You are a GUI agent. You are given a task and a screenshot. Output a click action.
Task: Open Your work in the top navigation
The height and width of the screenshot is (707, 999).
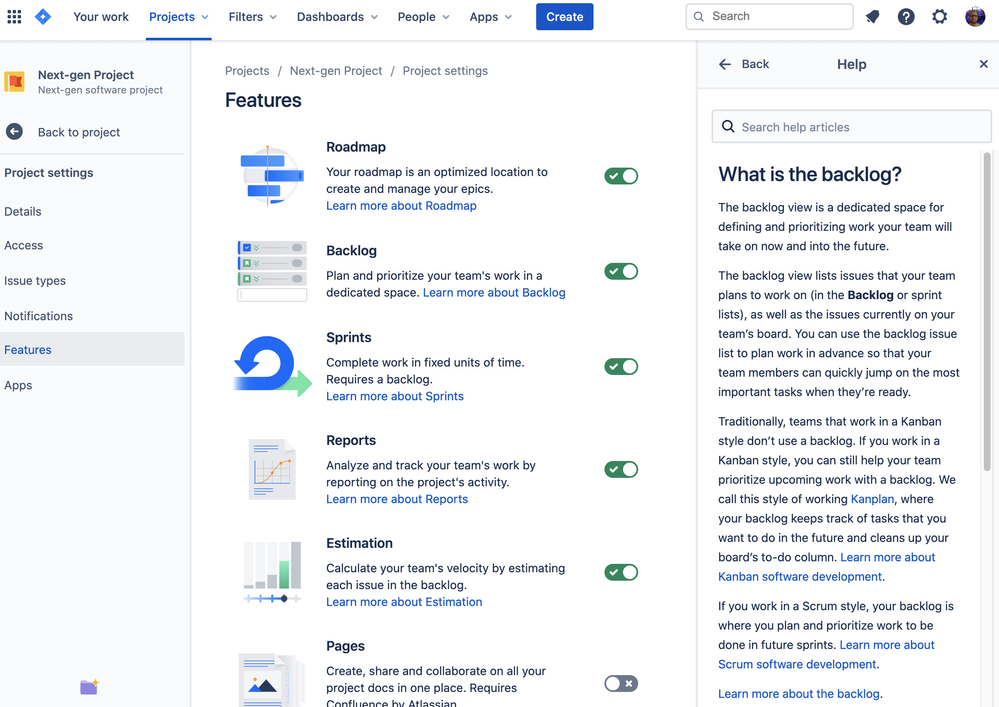pyautogui.click(x=101, y=17)
